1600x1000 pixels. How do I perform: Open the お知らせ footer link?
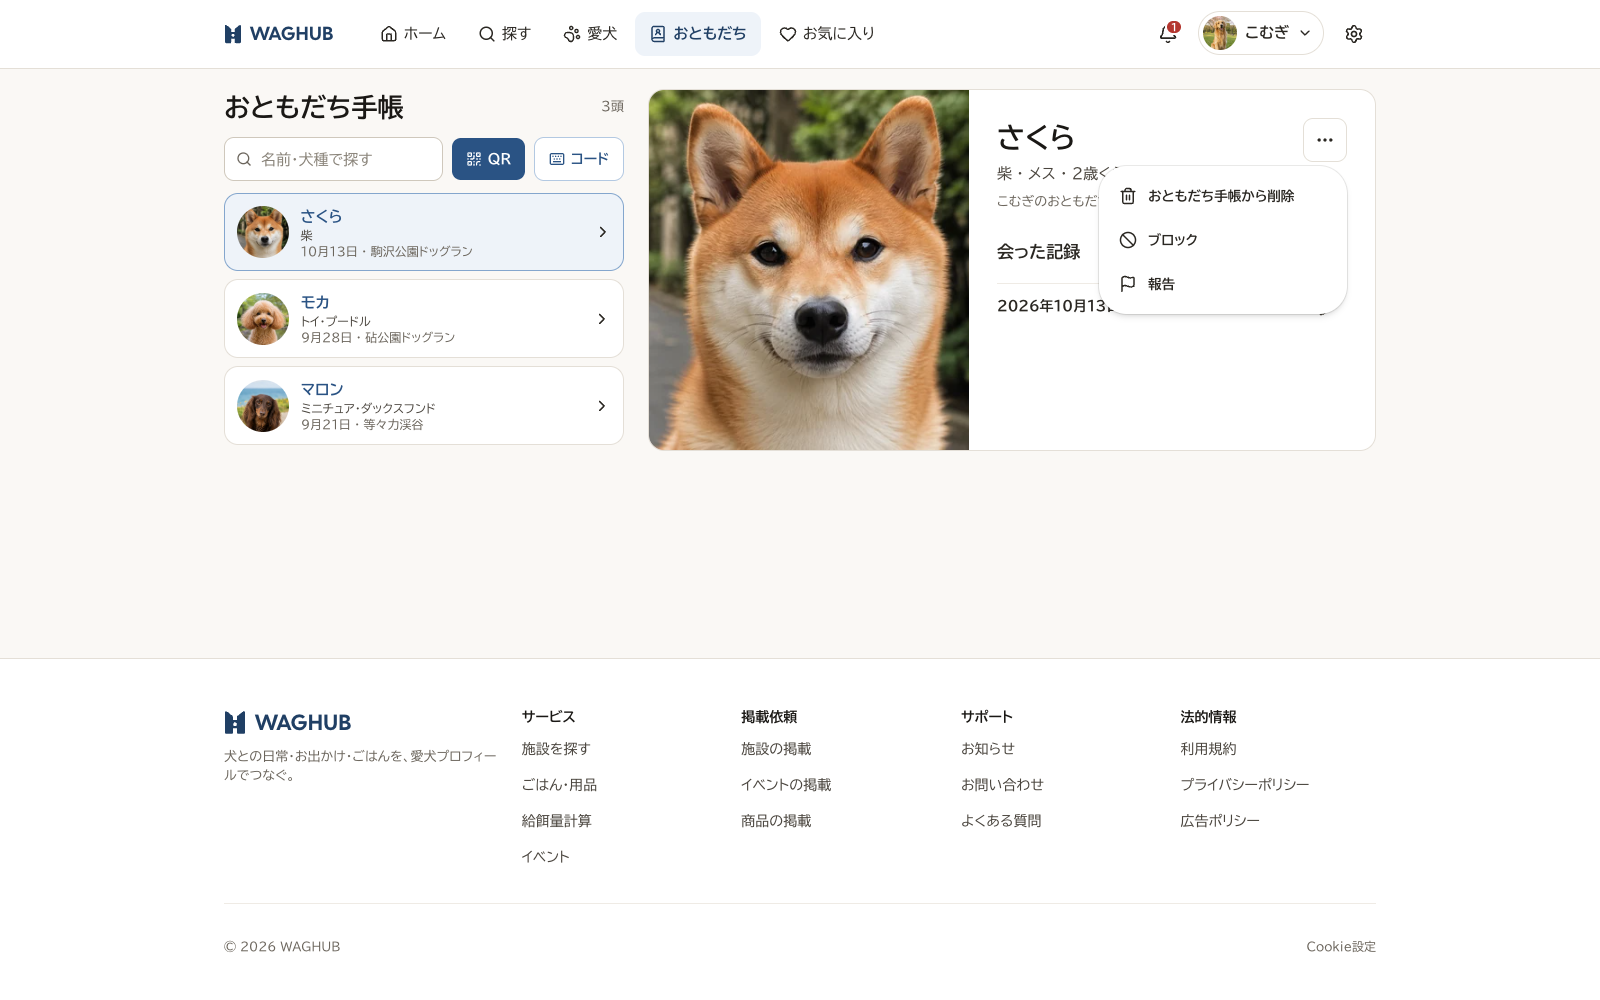click(x=988, y=749)
